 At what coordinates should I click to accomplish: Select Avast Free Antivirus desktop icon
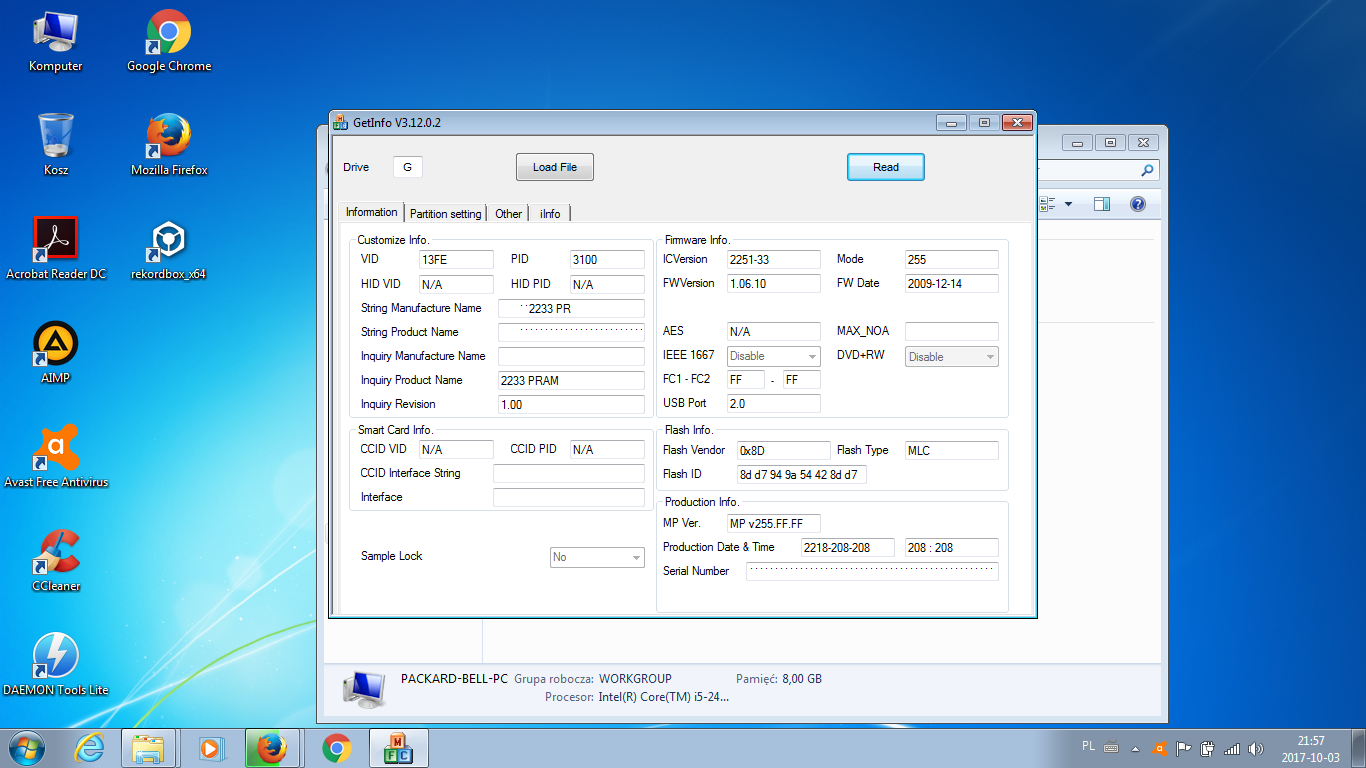[x=56, y=457]
